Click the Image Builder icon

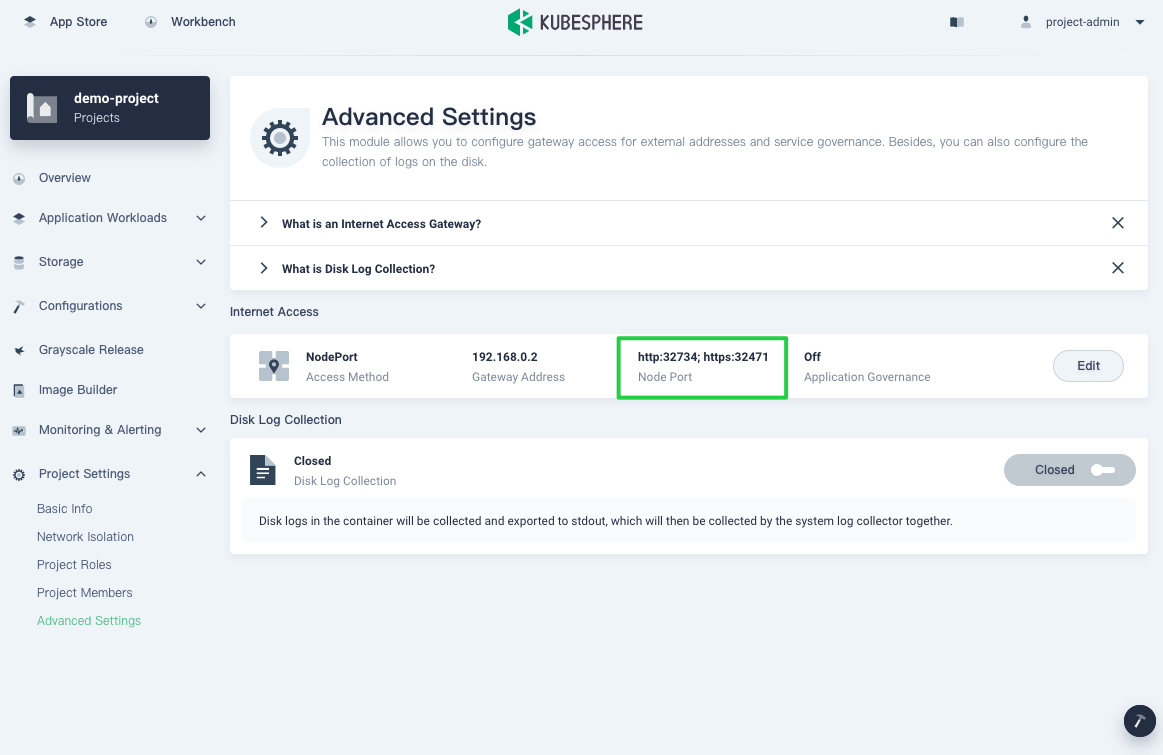[19, 390]
